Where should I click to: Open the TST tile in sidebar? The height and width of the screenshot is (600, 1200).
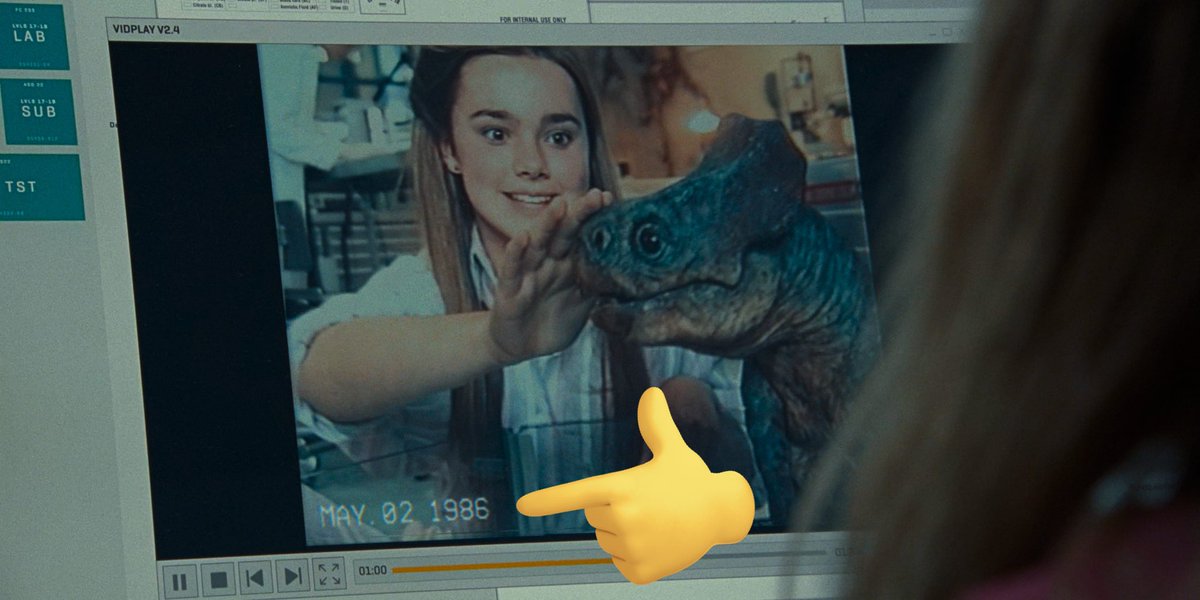[41, 187]
